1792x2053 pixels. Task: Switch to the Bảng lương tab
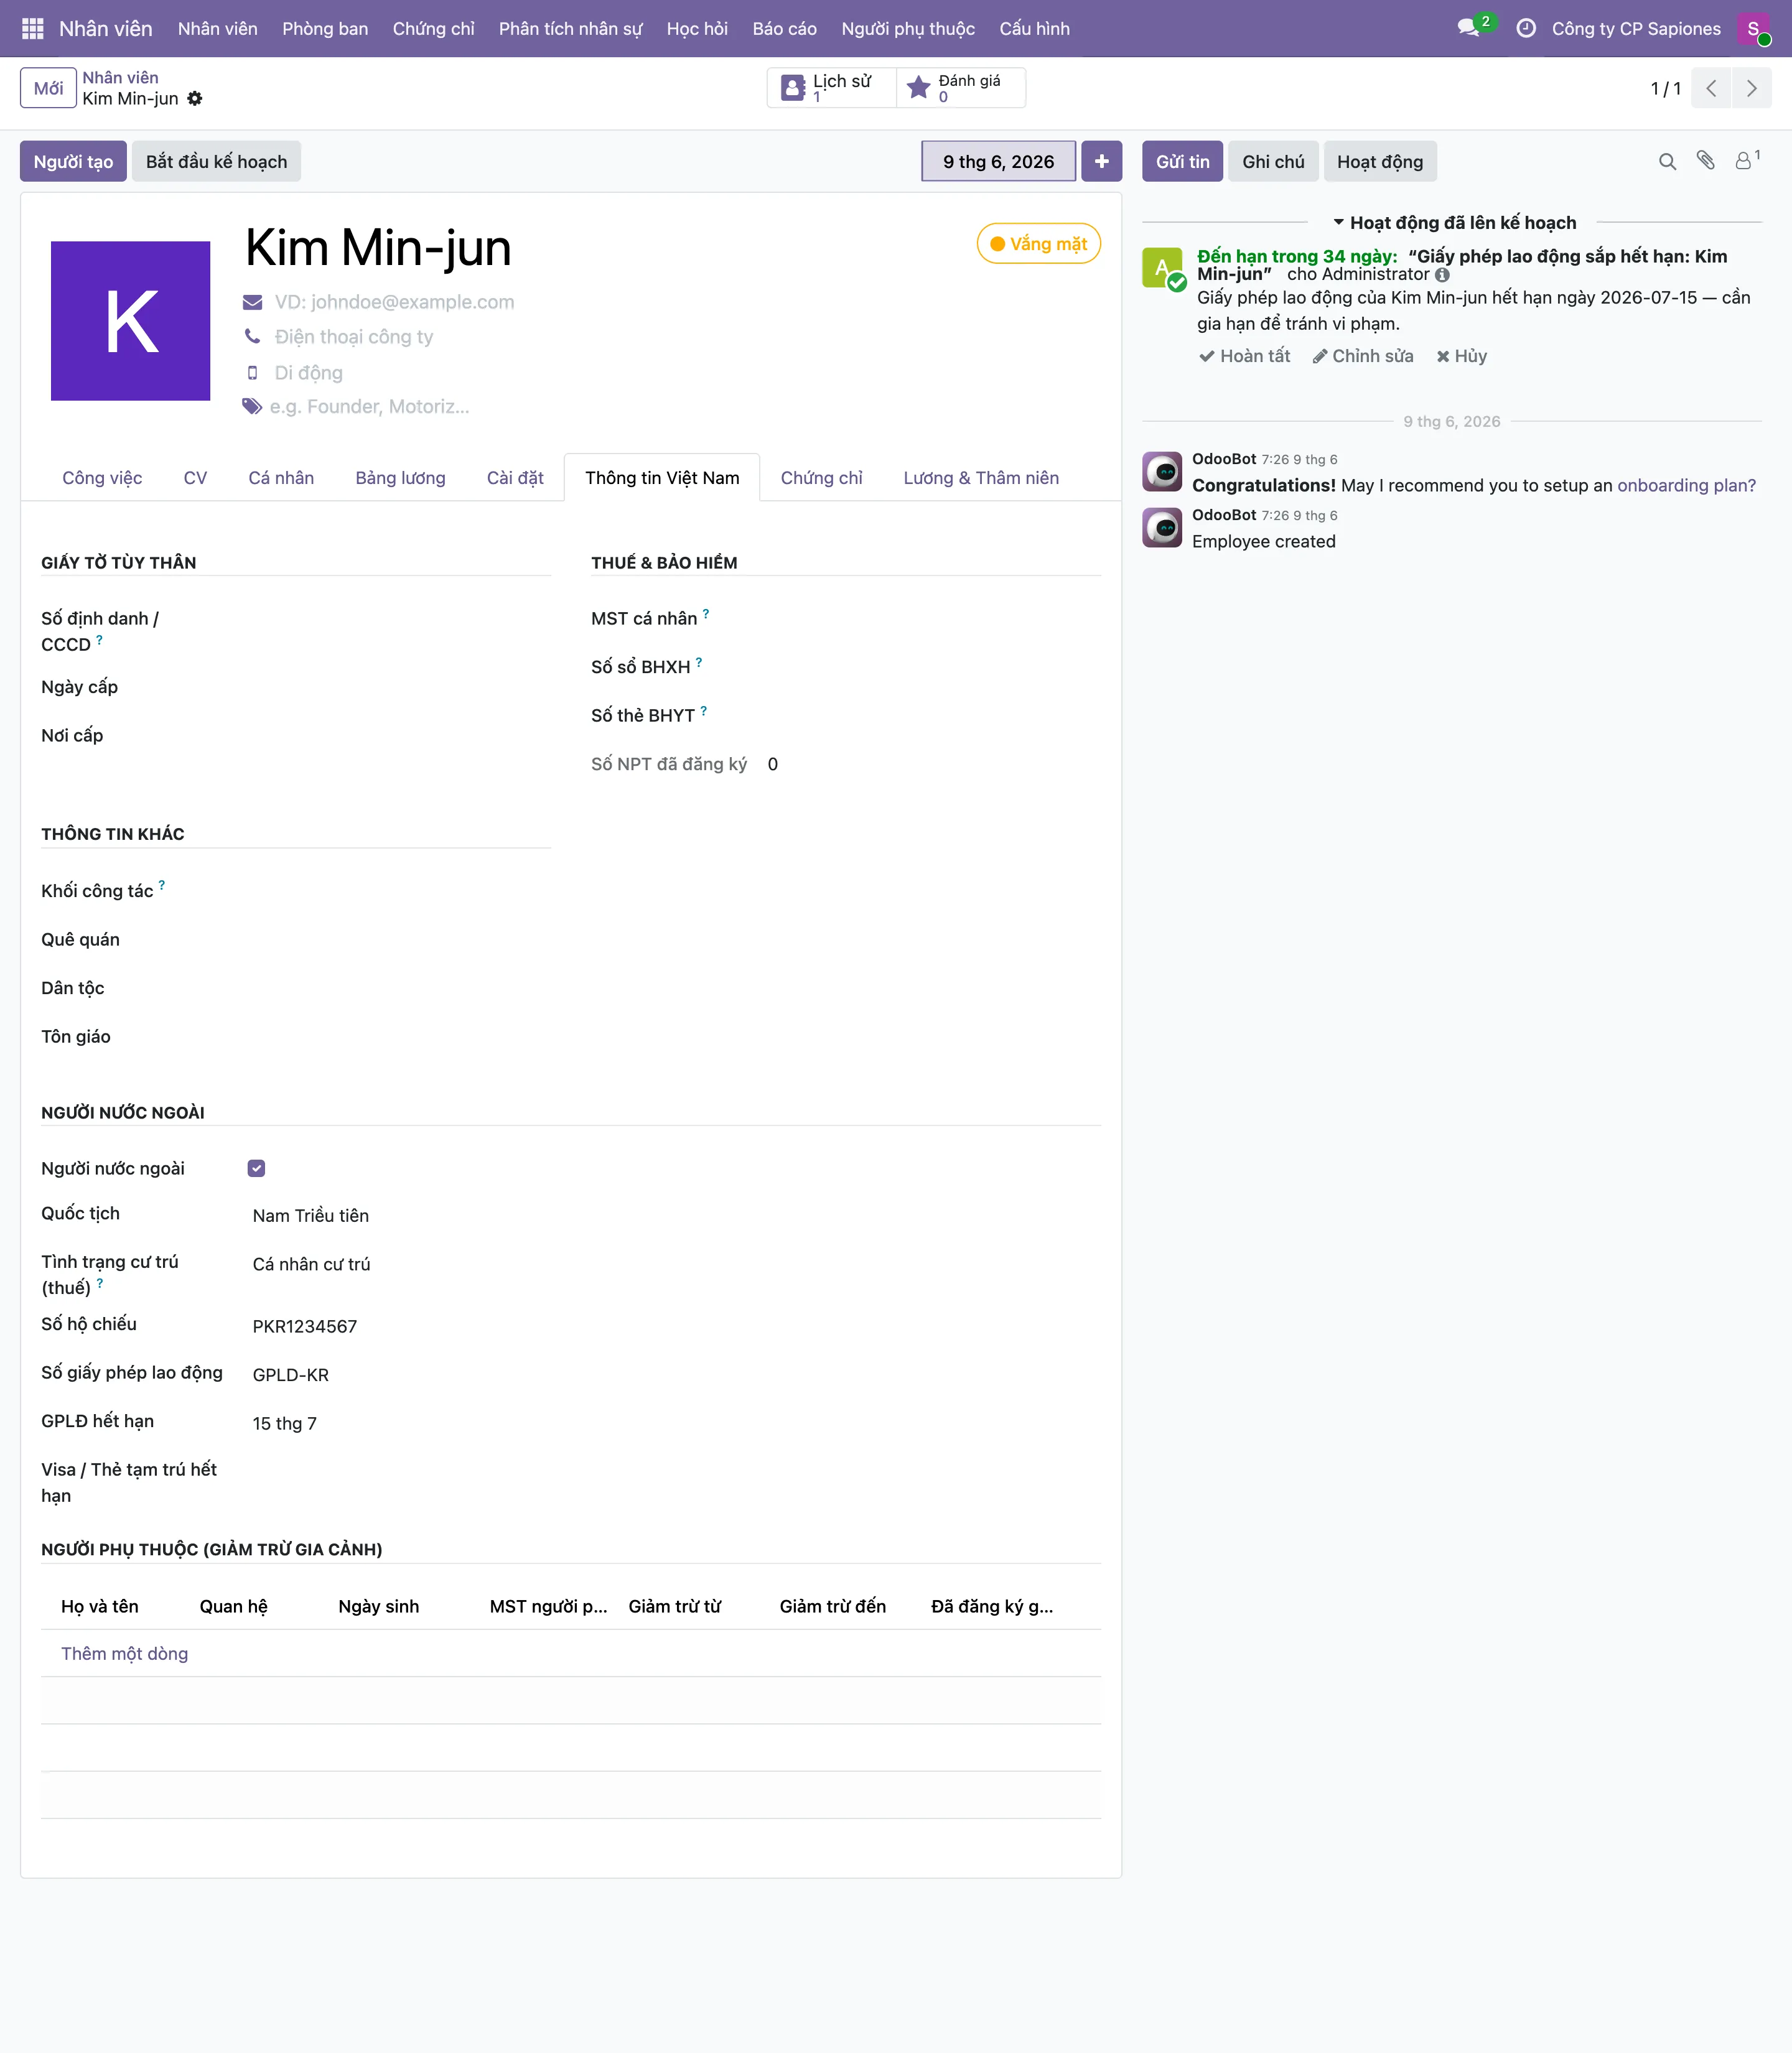(400, 478)
